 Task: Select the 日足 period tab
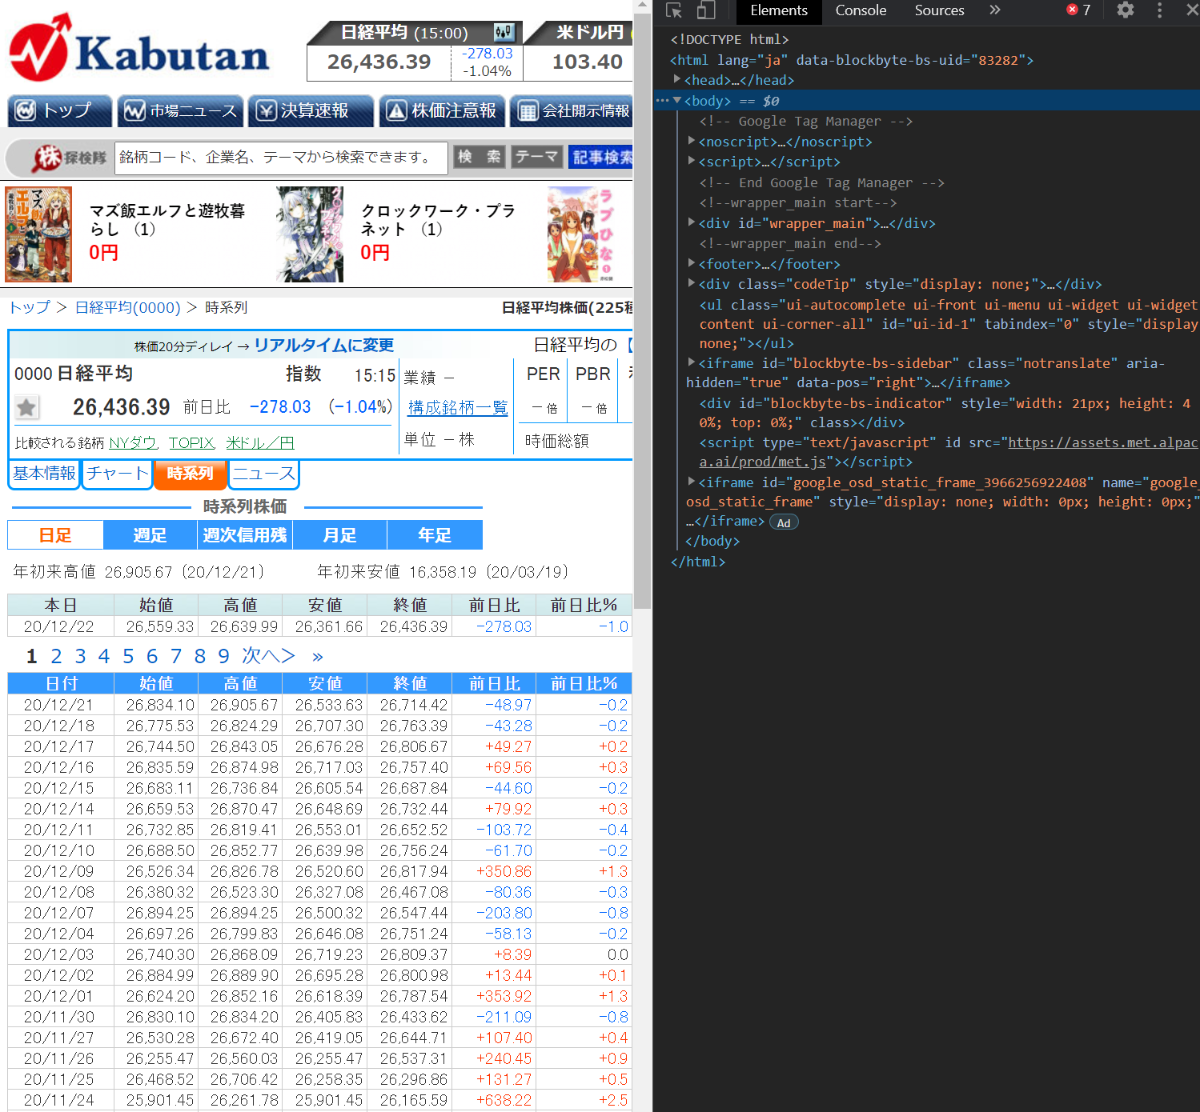[55, 535]
